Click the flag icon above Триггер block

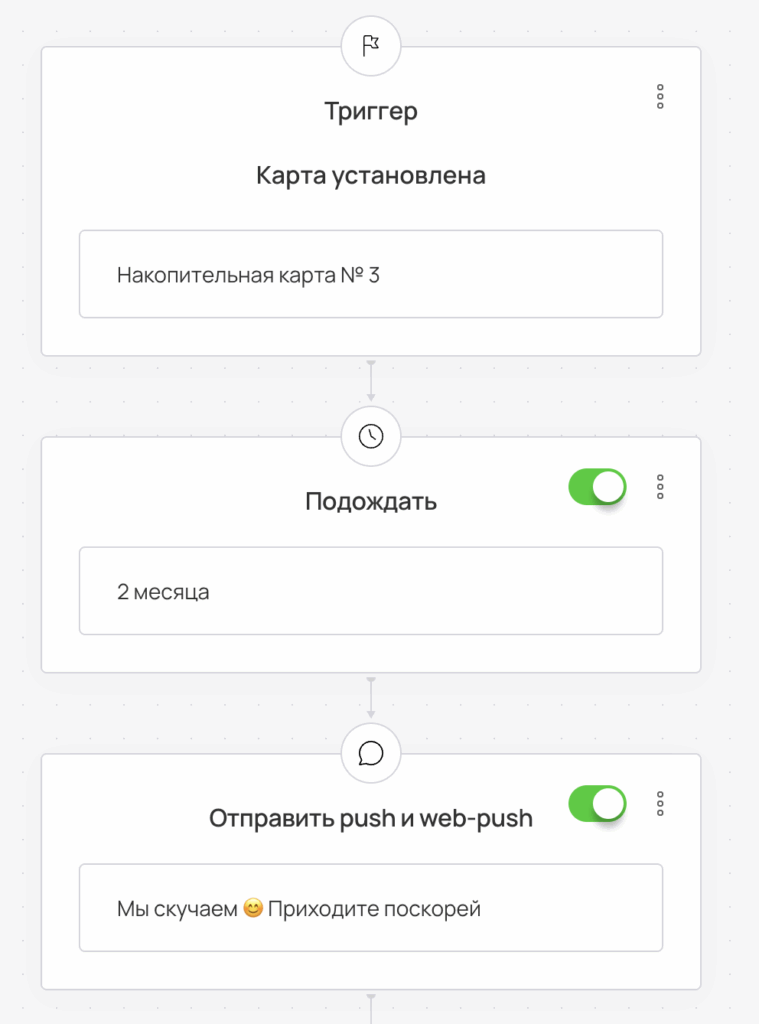(x=371, y=46)
